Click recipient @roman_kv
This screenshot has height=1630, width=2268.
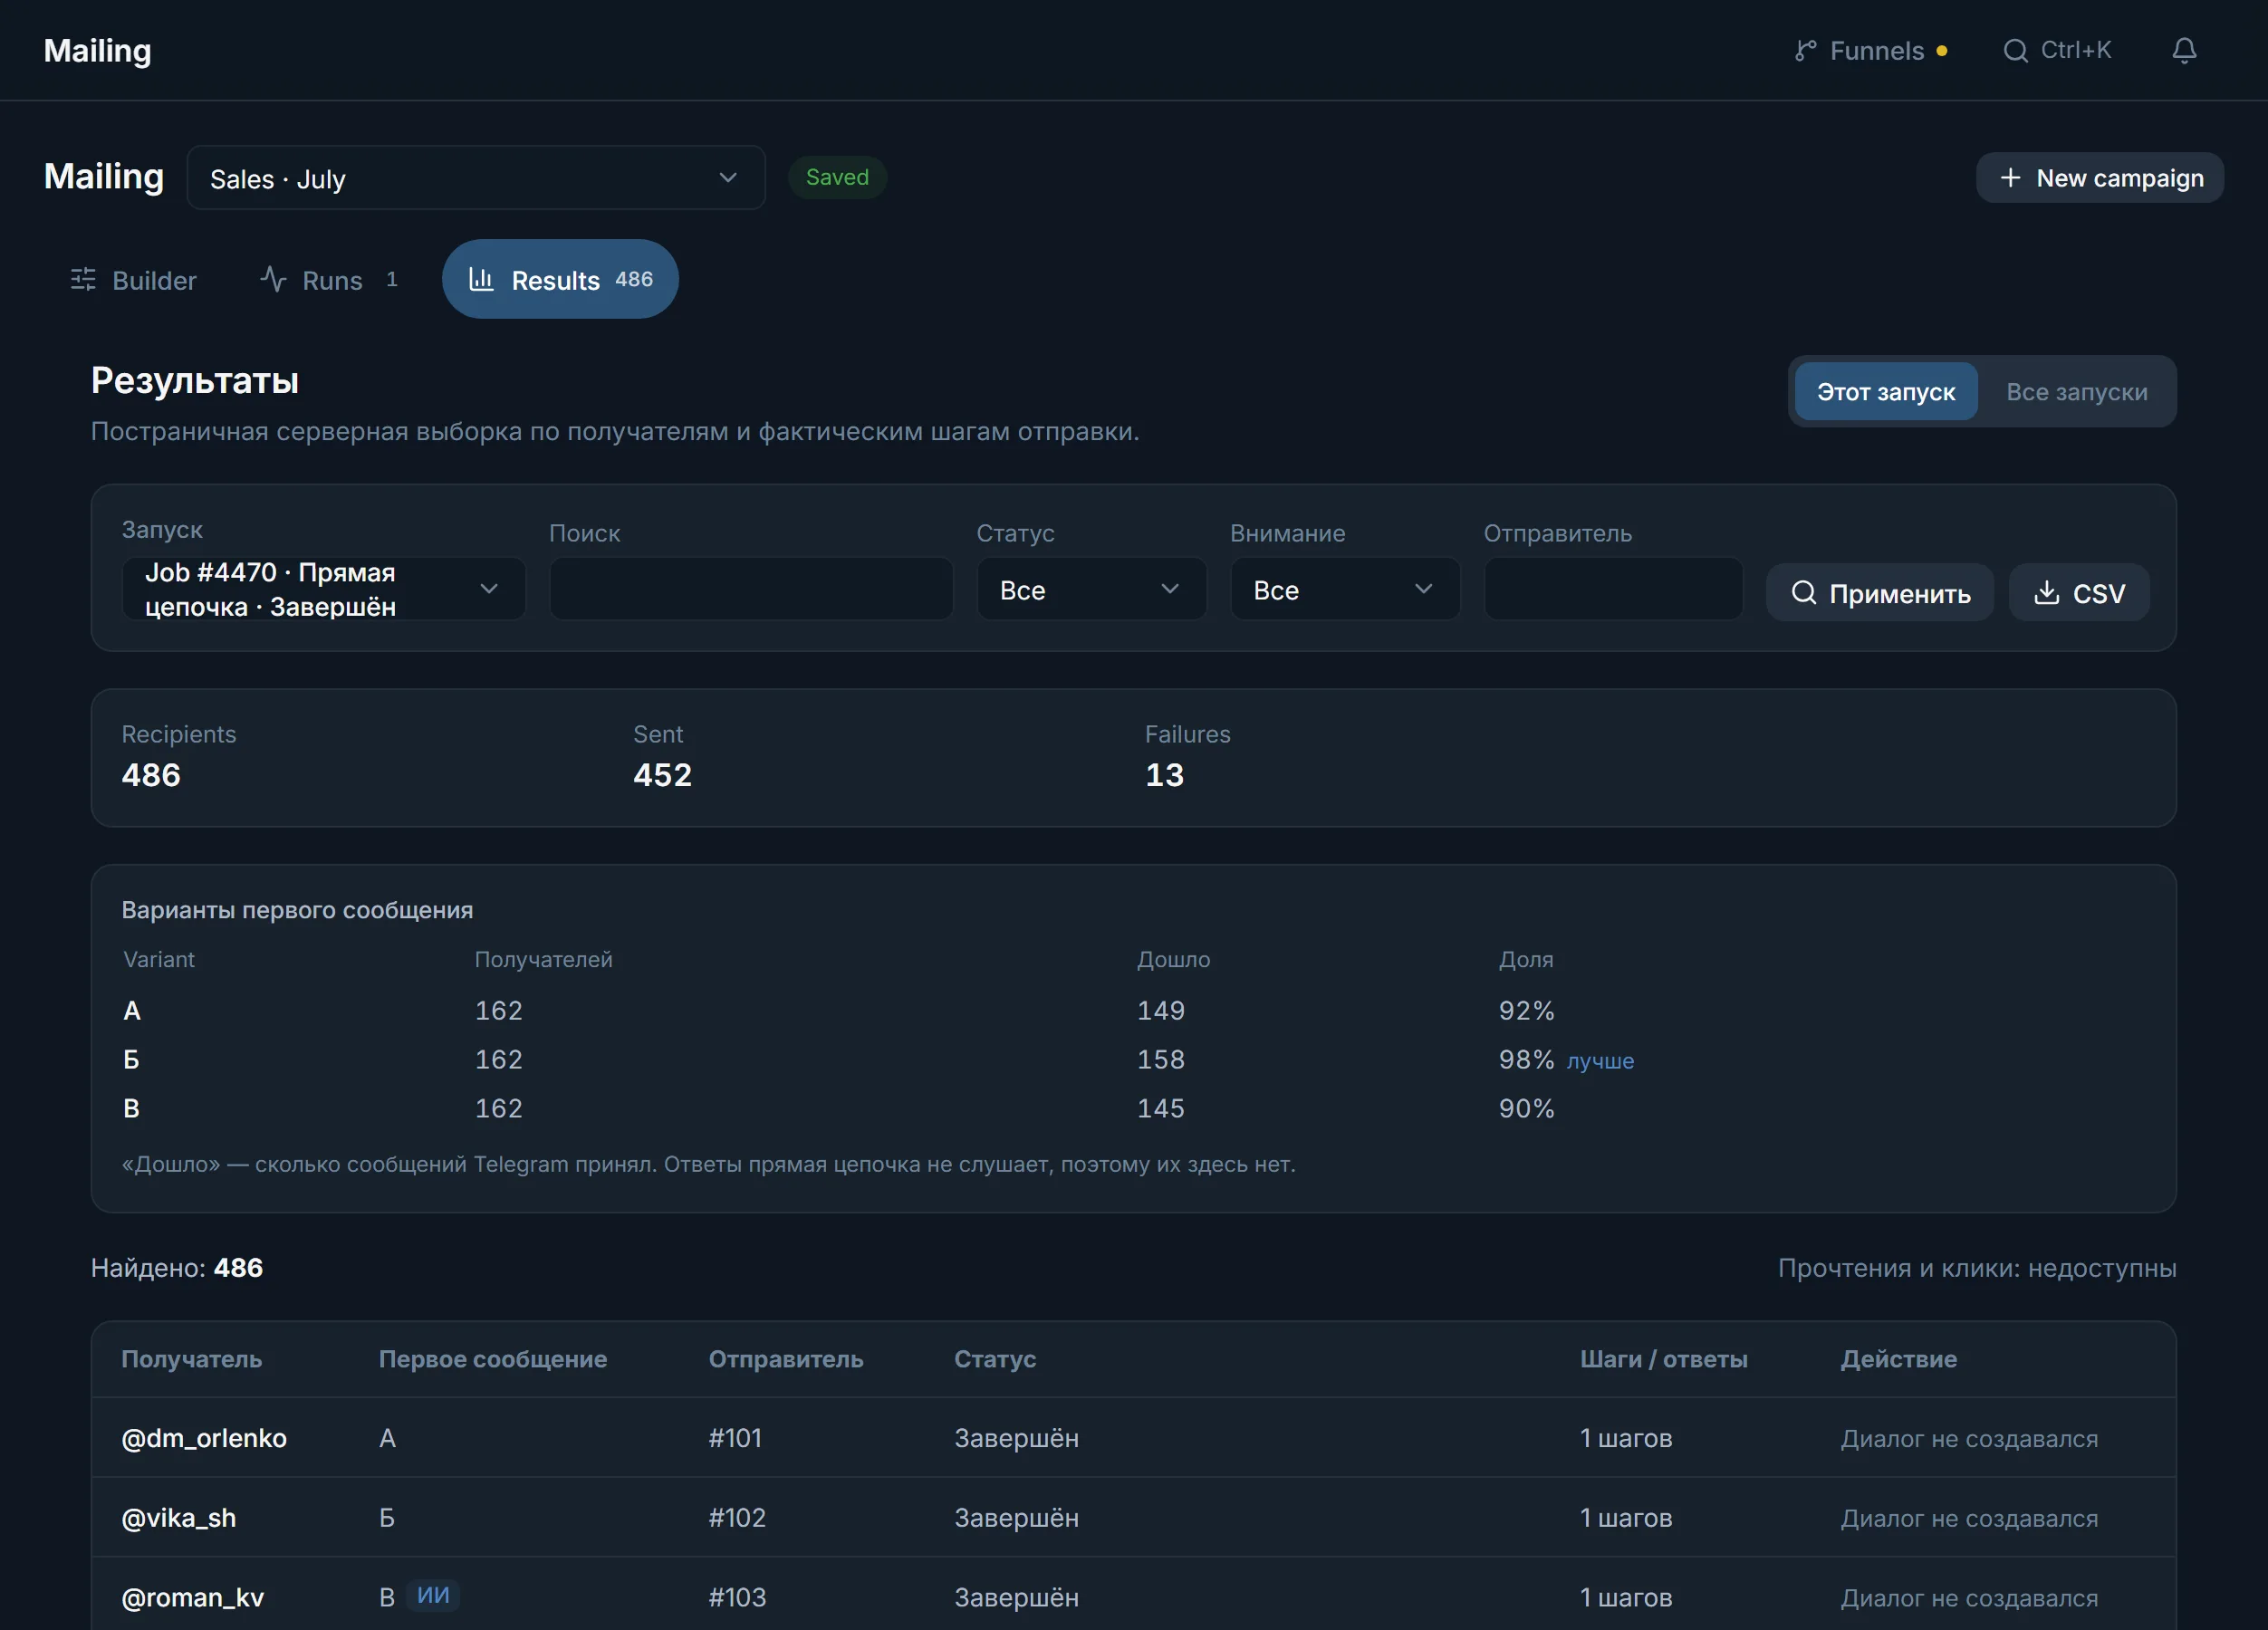point(193,1597)
